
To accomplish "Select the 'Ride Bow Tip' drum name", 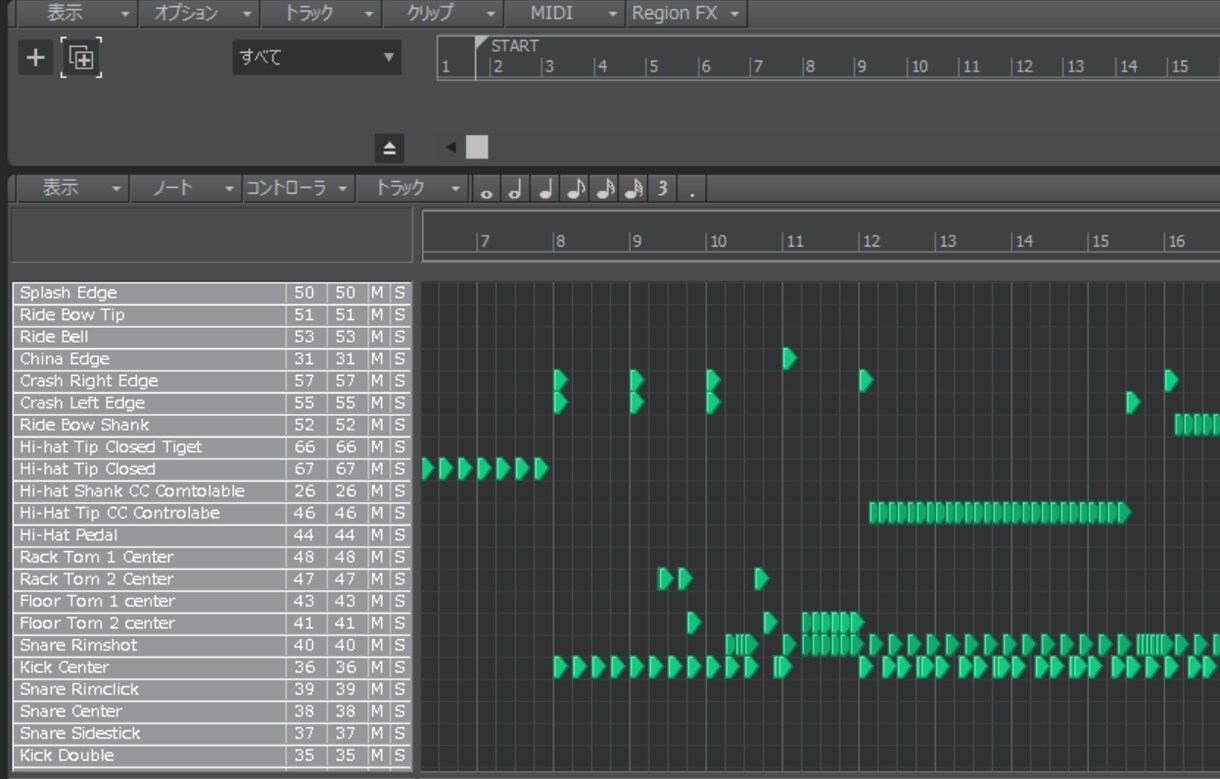I will coord(72,315).
